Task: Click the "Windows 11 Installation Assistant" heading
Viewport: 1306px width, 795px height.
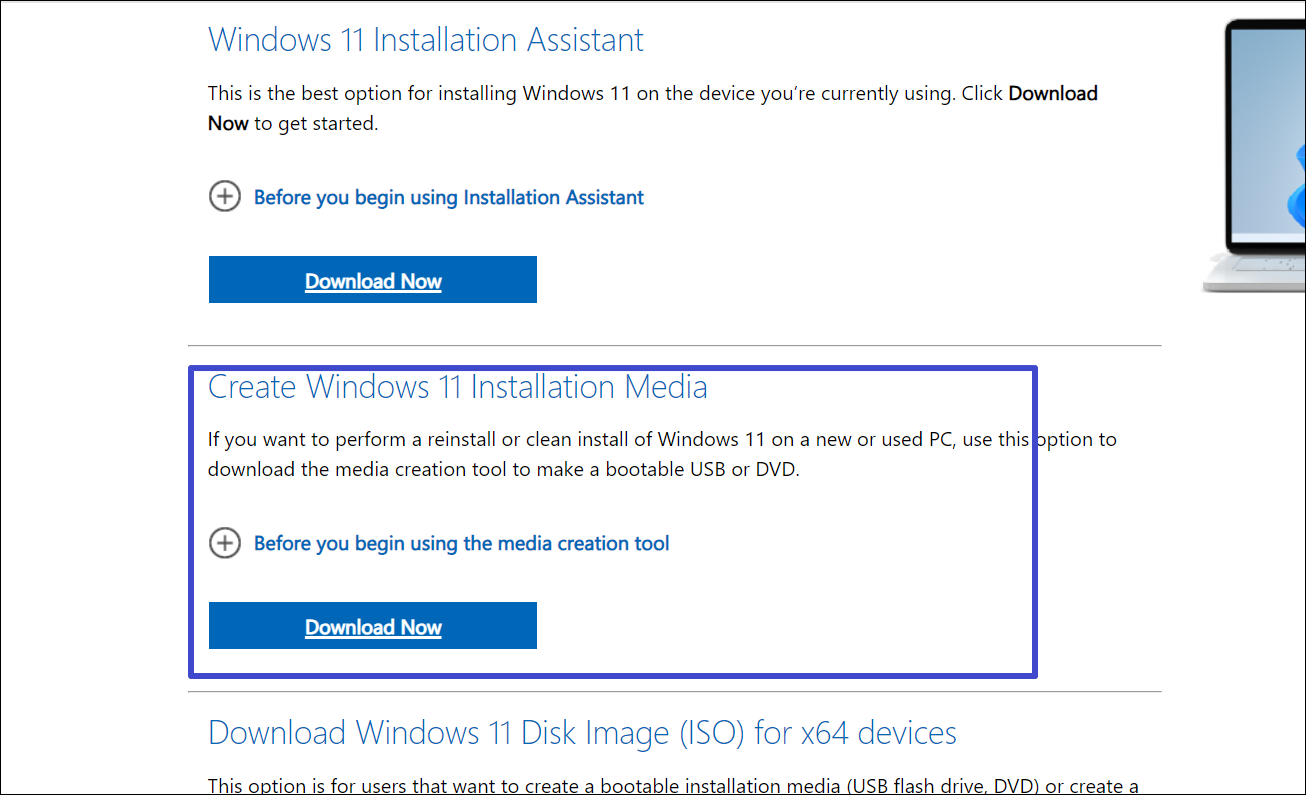Action: (425, 40)
